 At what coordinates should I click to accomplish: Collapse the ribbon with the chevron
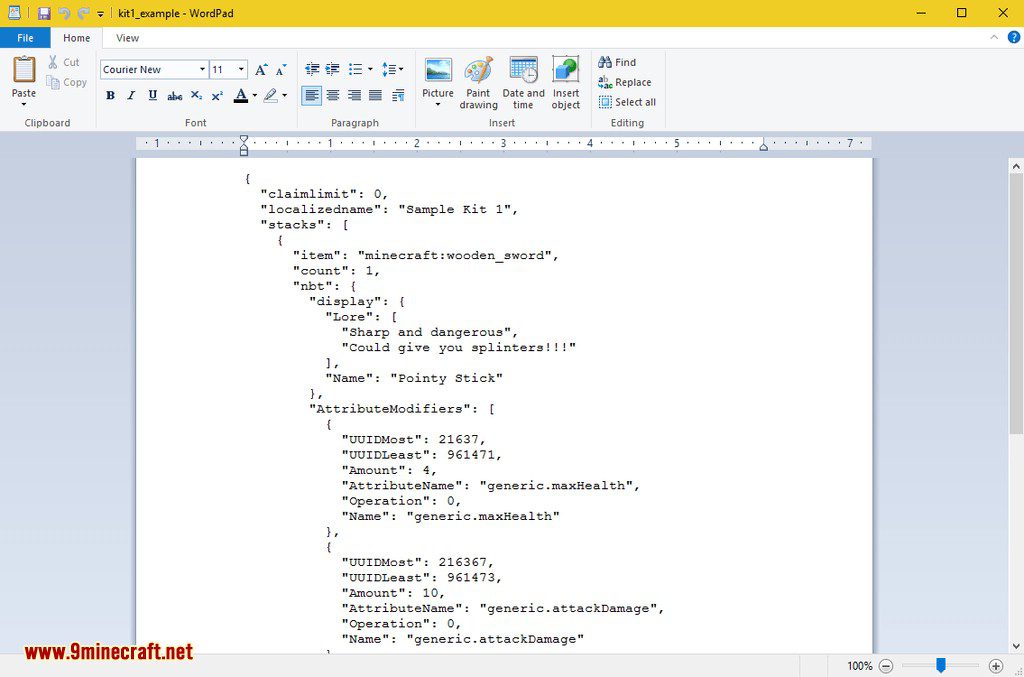click(994, 37)
